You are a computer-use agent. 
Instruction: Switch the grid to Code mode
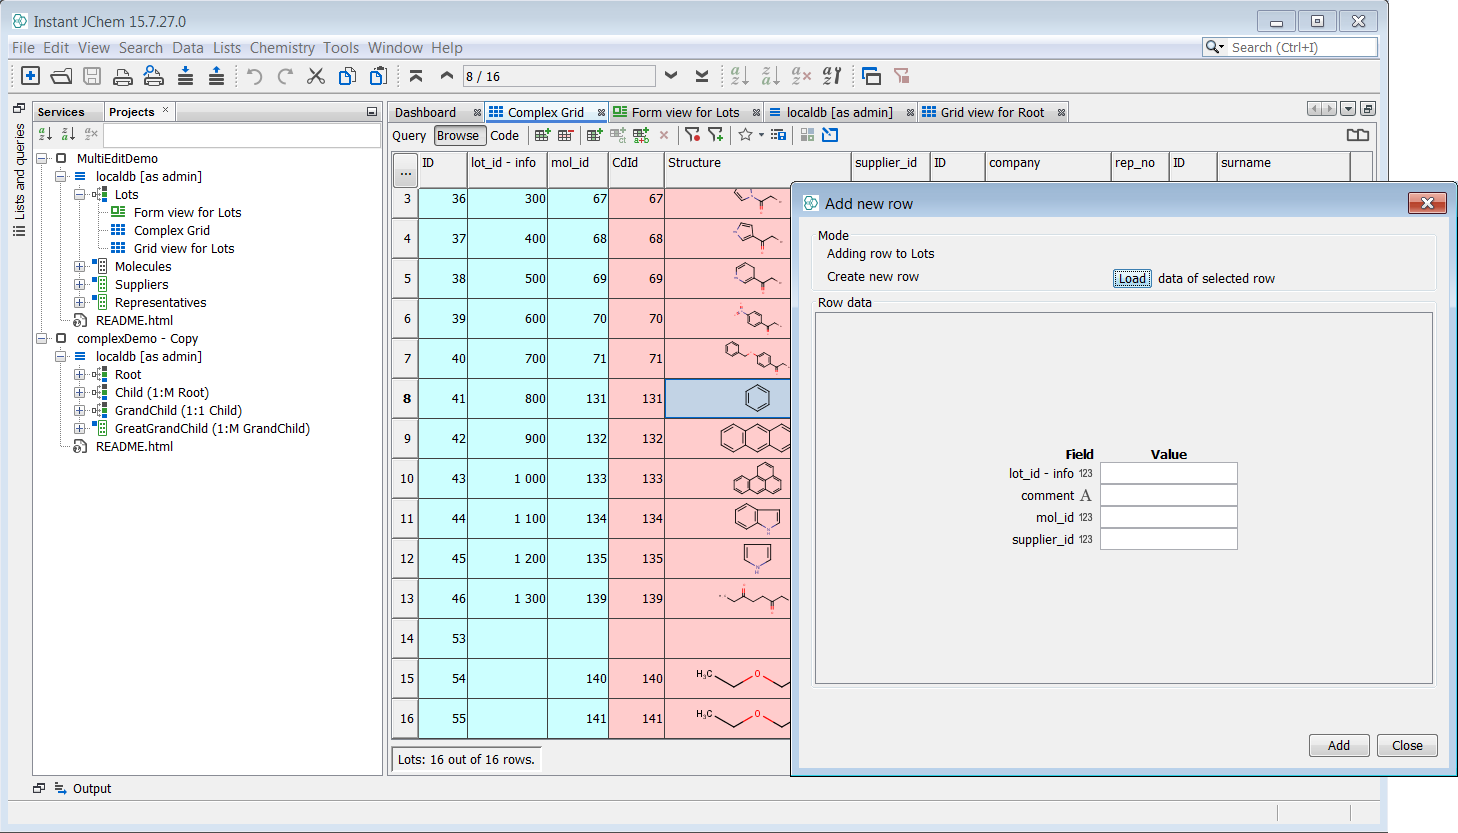click(x=504, y=136)
